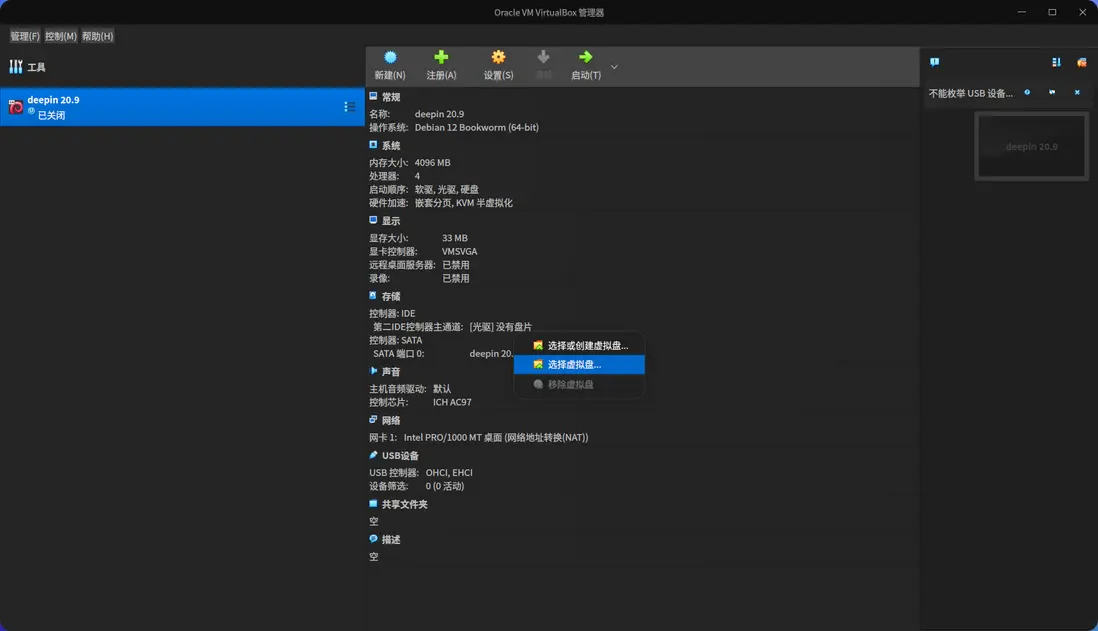Choose 选择虚拟盘... highlighted menu entry
Image resolution: width=1098 pixels, height=631 pixels.
[579, 365]
